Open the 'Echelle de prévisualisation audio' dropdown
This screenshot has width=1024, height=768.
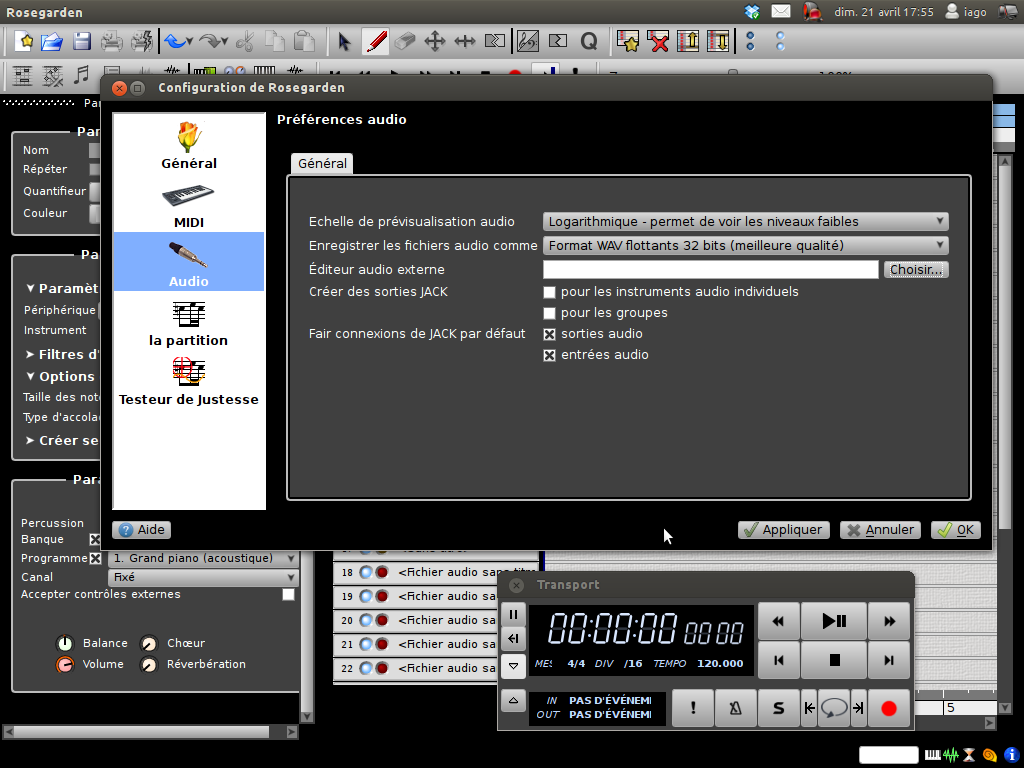point(745,221)
